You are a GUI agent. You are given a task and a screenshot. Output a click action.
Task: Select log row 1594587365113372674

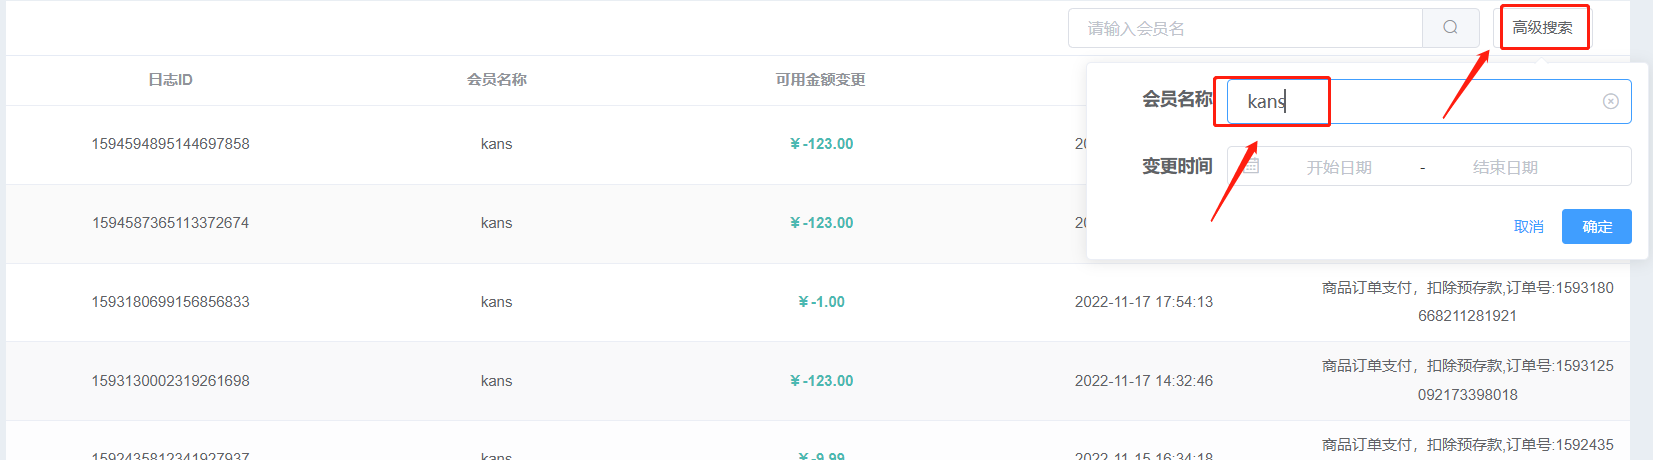[x=170, y=223]
